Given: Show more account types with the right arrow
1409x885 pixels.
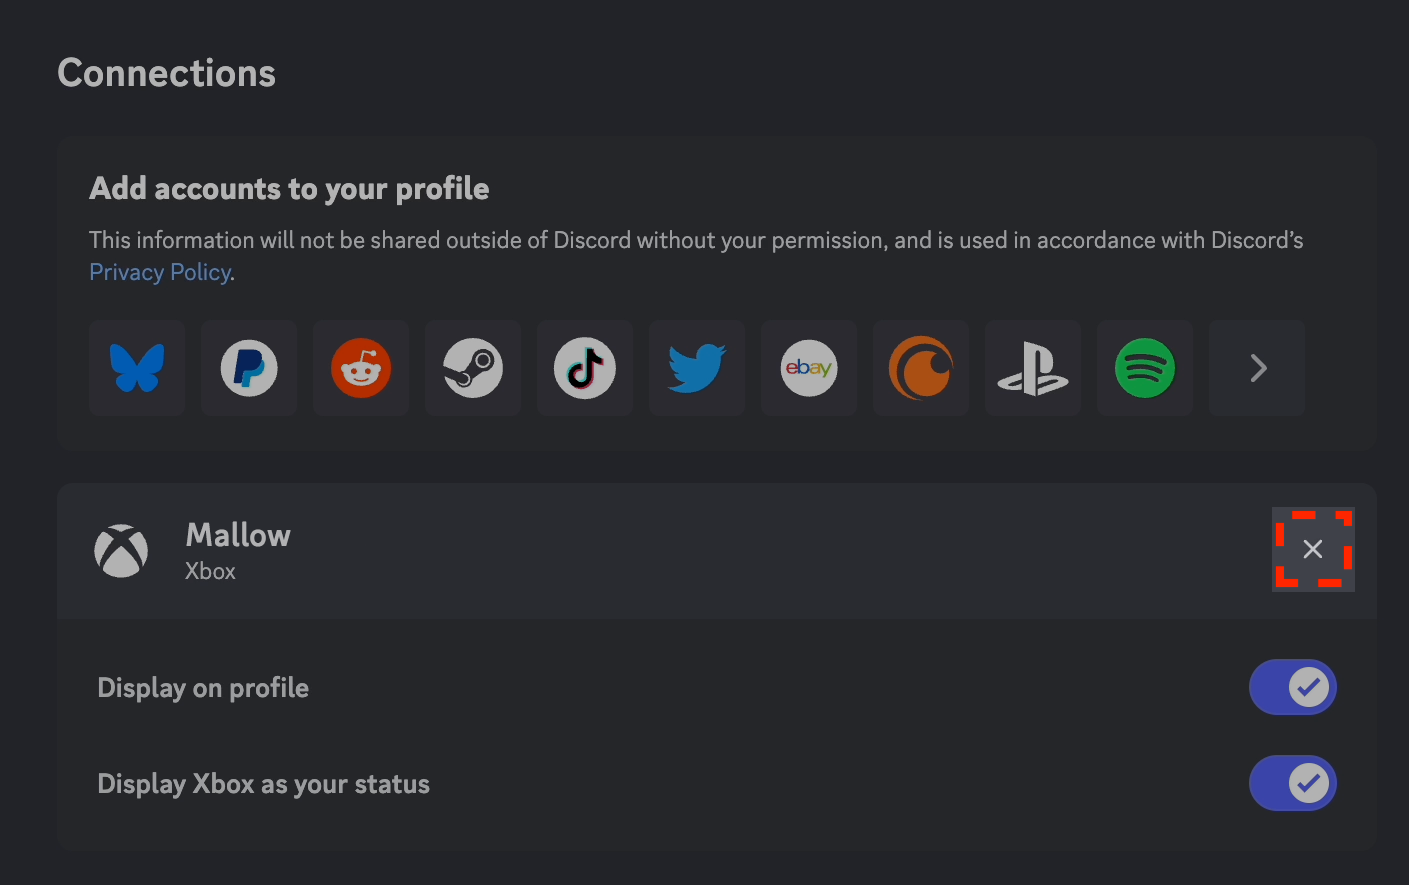Looking at the screenshot, I should click(x=1256, y=367).
